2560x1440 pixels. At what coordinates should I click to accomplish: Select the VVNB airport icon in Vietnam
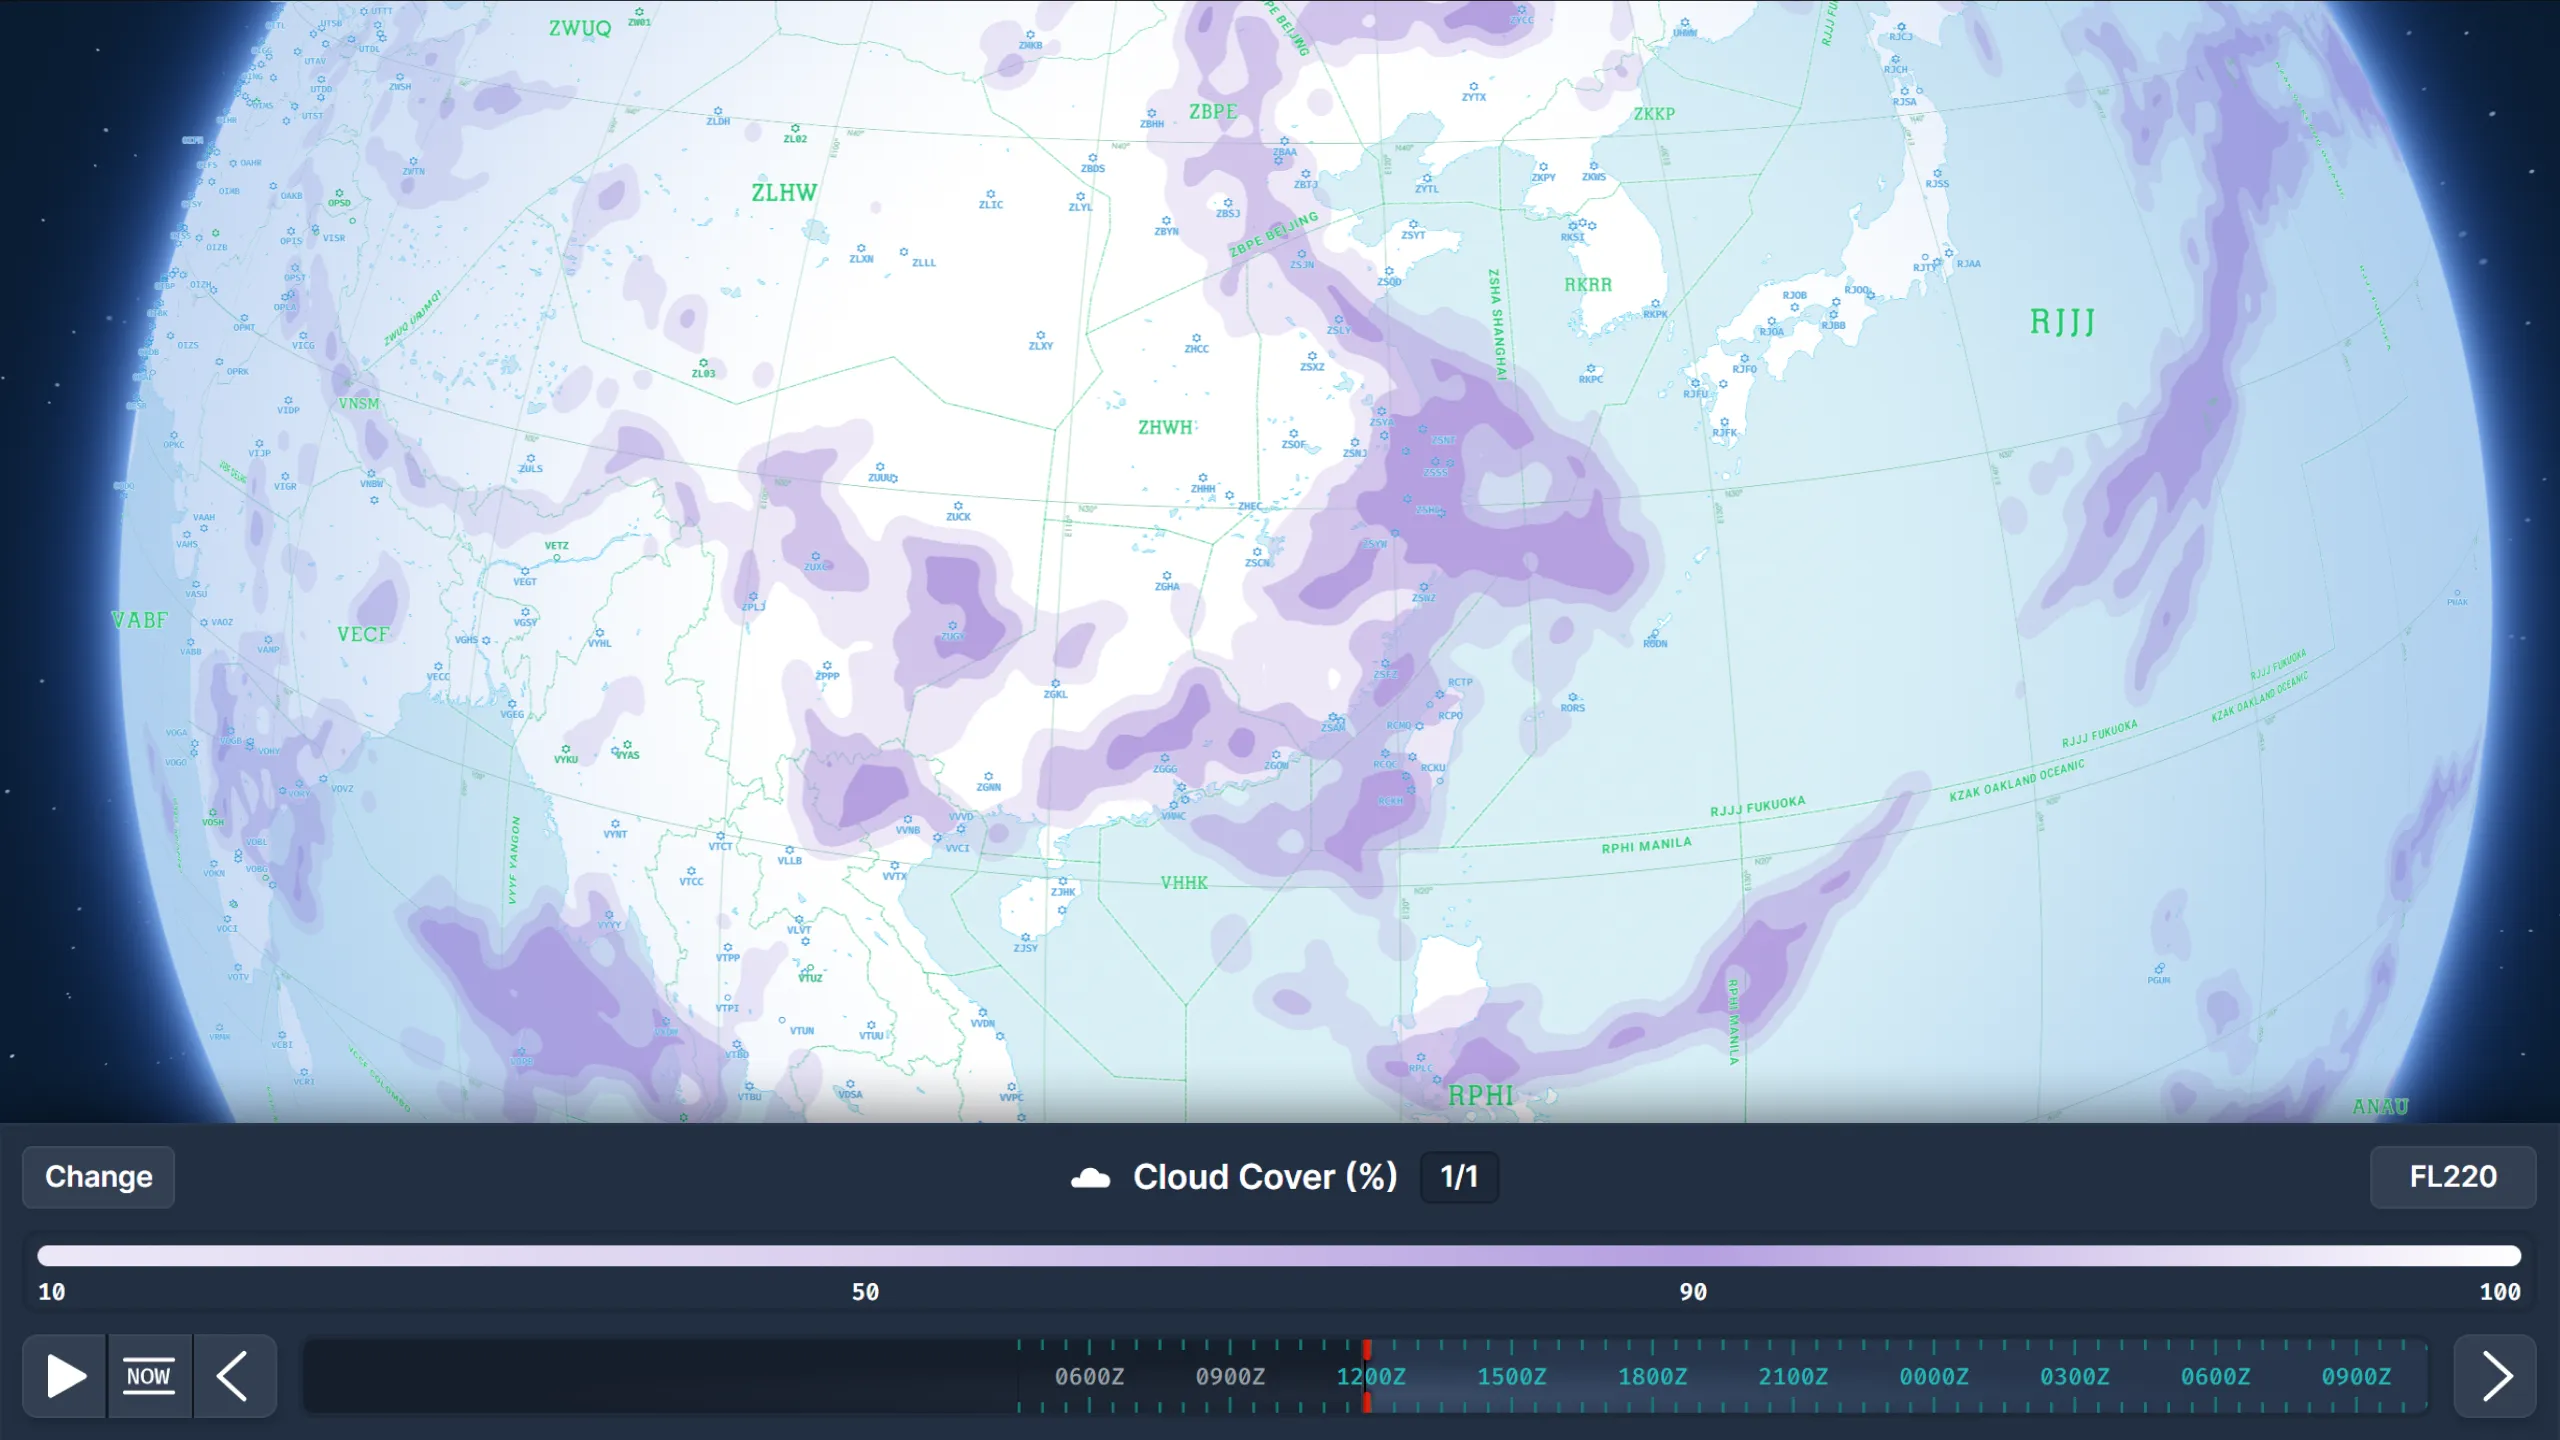point(908,818)
